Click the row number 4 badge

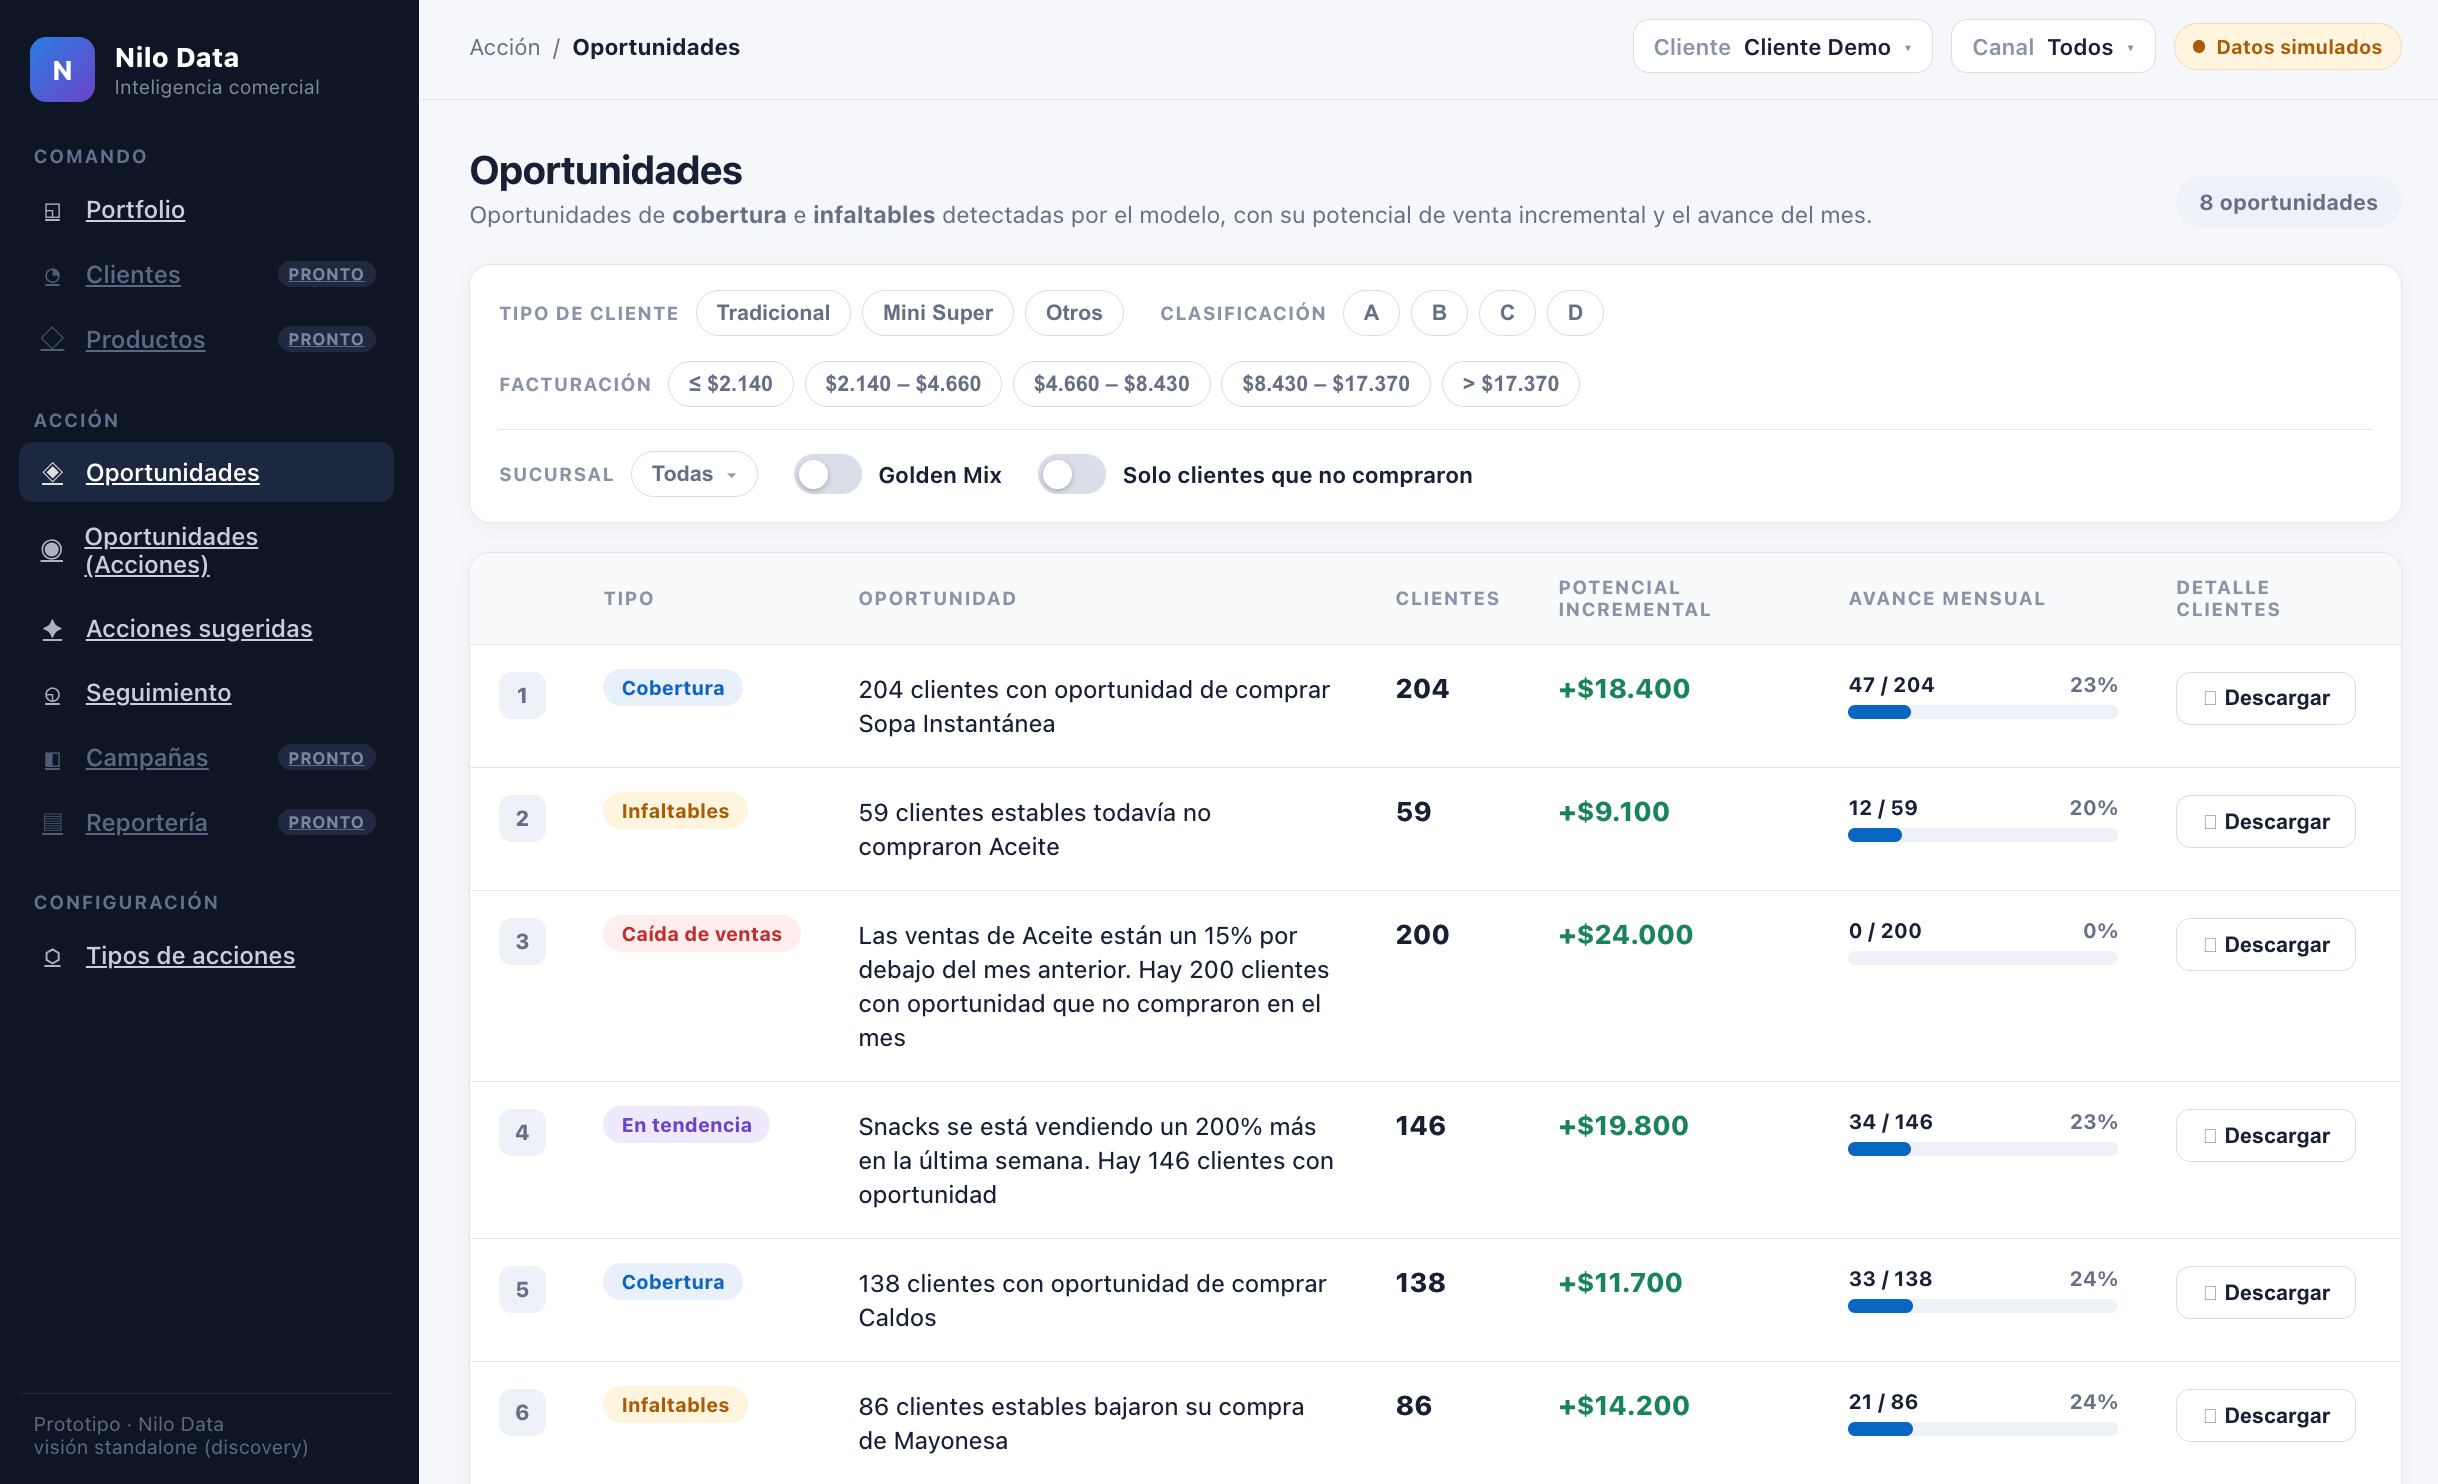click(x=522, y=1133)
